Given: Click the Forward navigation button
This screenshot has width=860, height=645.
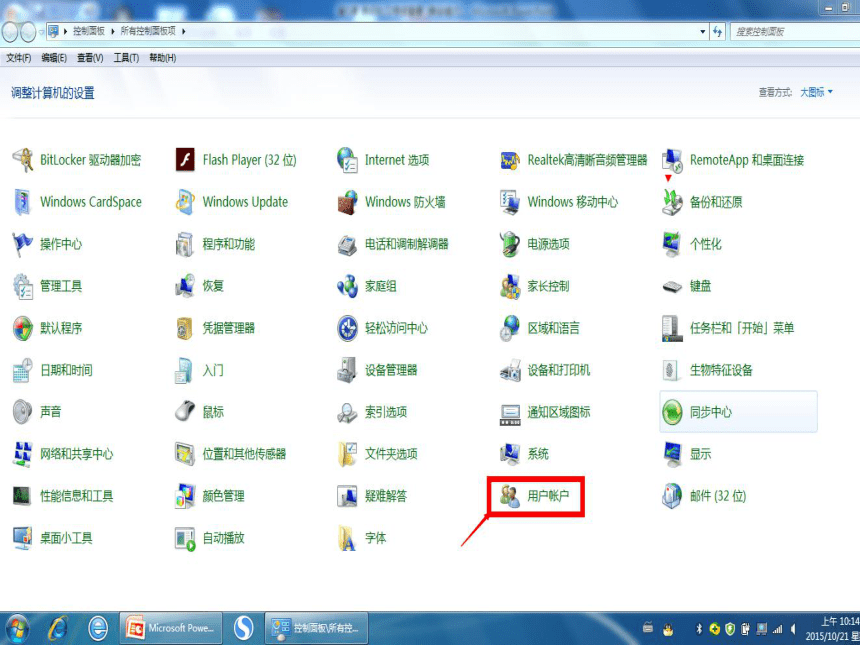Looking at the screenshot, I should click(28, 32).
